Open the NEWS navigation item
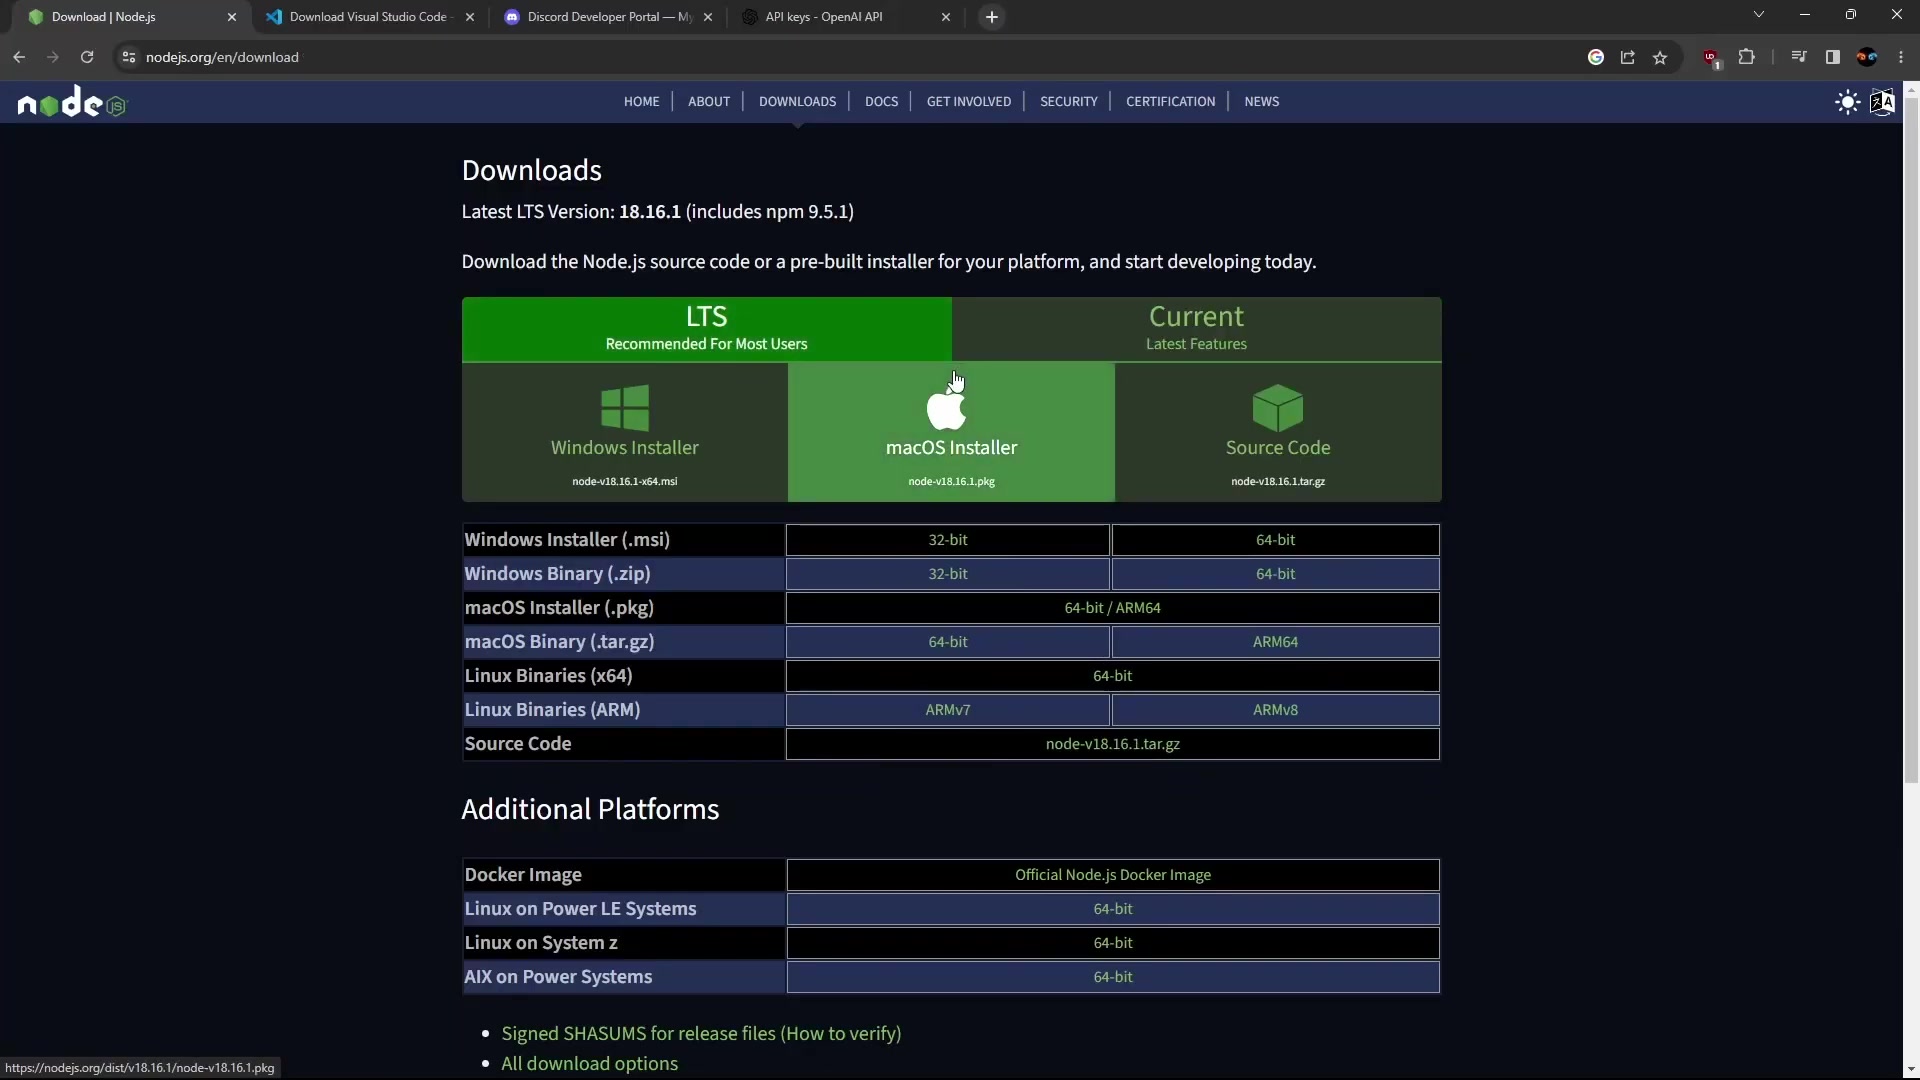1920x1080 pixels. click(x=1261, y=102)
